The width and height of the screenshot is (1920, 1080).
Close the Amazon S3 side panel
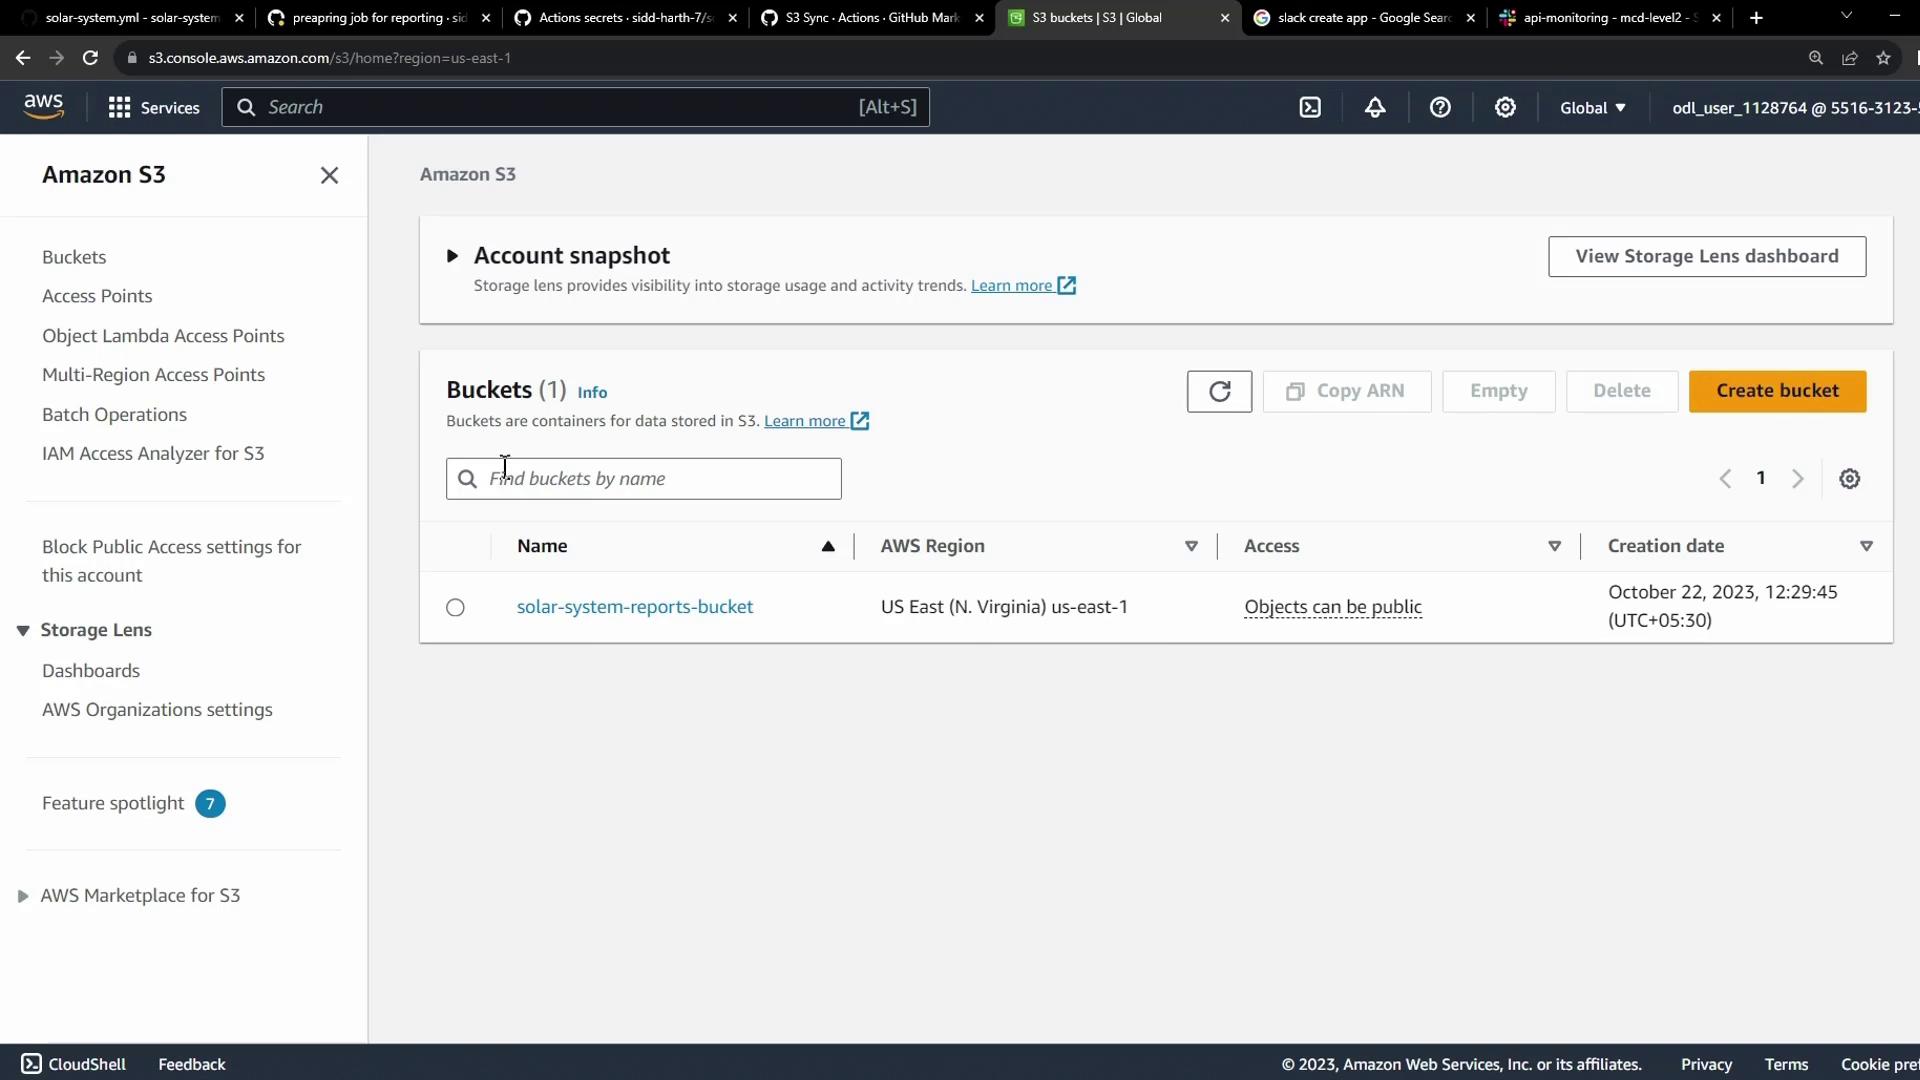(329, 175)
